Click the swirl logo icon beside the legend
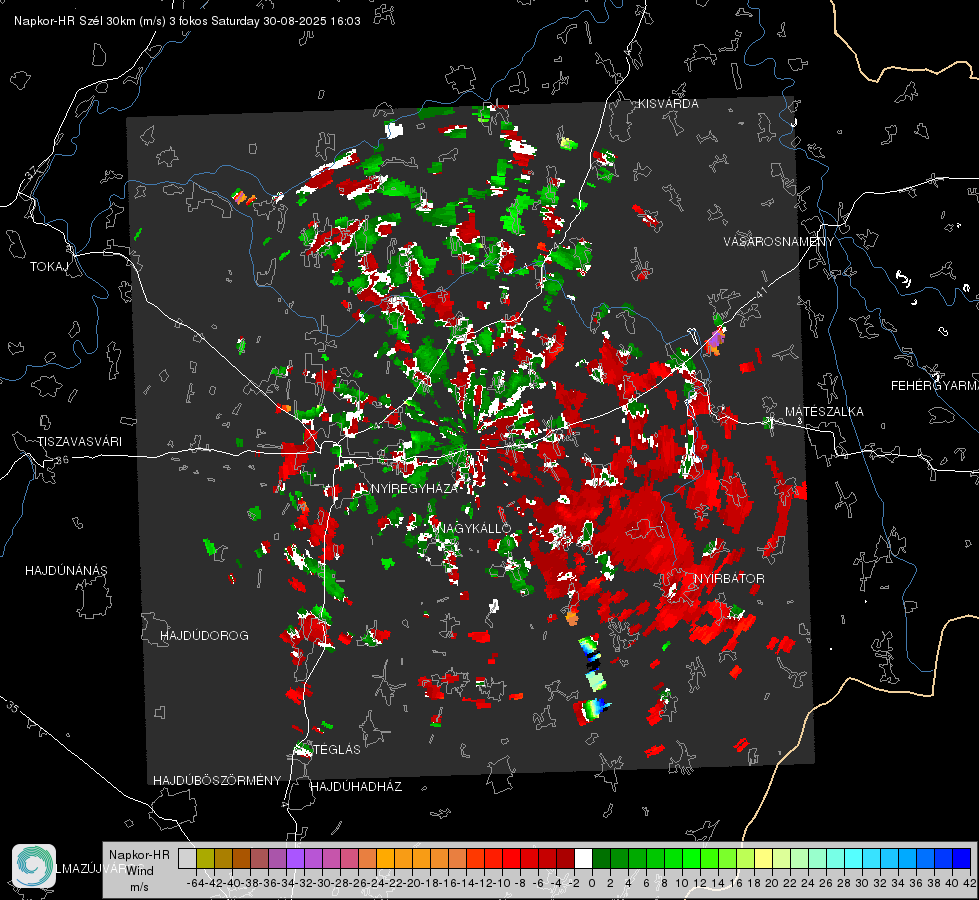Image resolution: width=979 pixels, height=900 pixels. (x=34, y=866)
